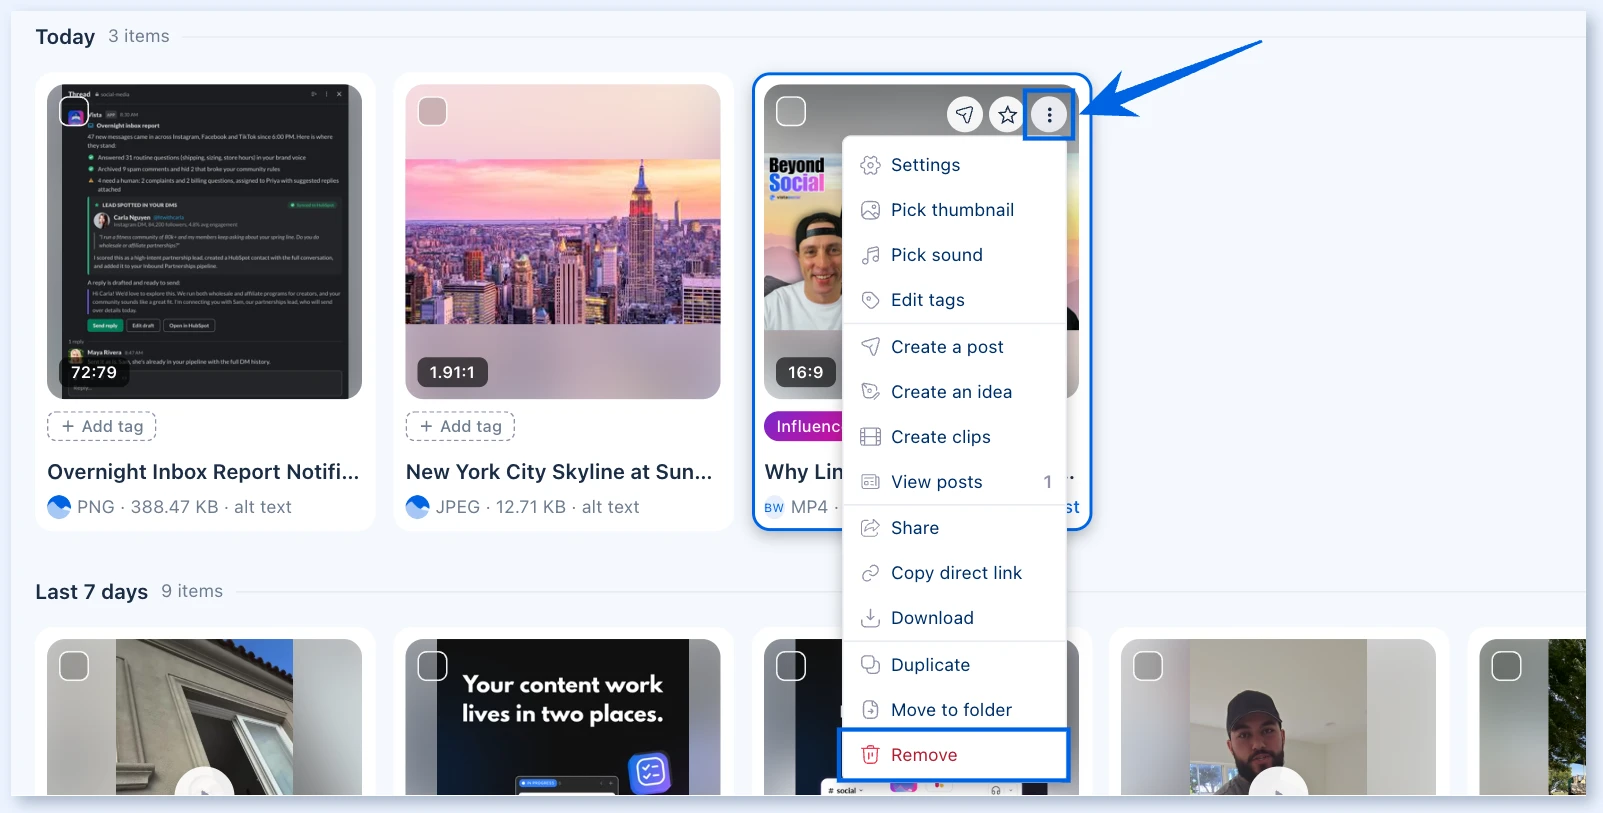This screenshot has height=813, width=1603.
Task: Select Pick sound from the menu
Action: (954, 255)
